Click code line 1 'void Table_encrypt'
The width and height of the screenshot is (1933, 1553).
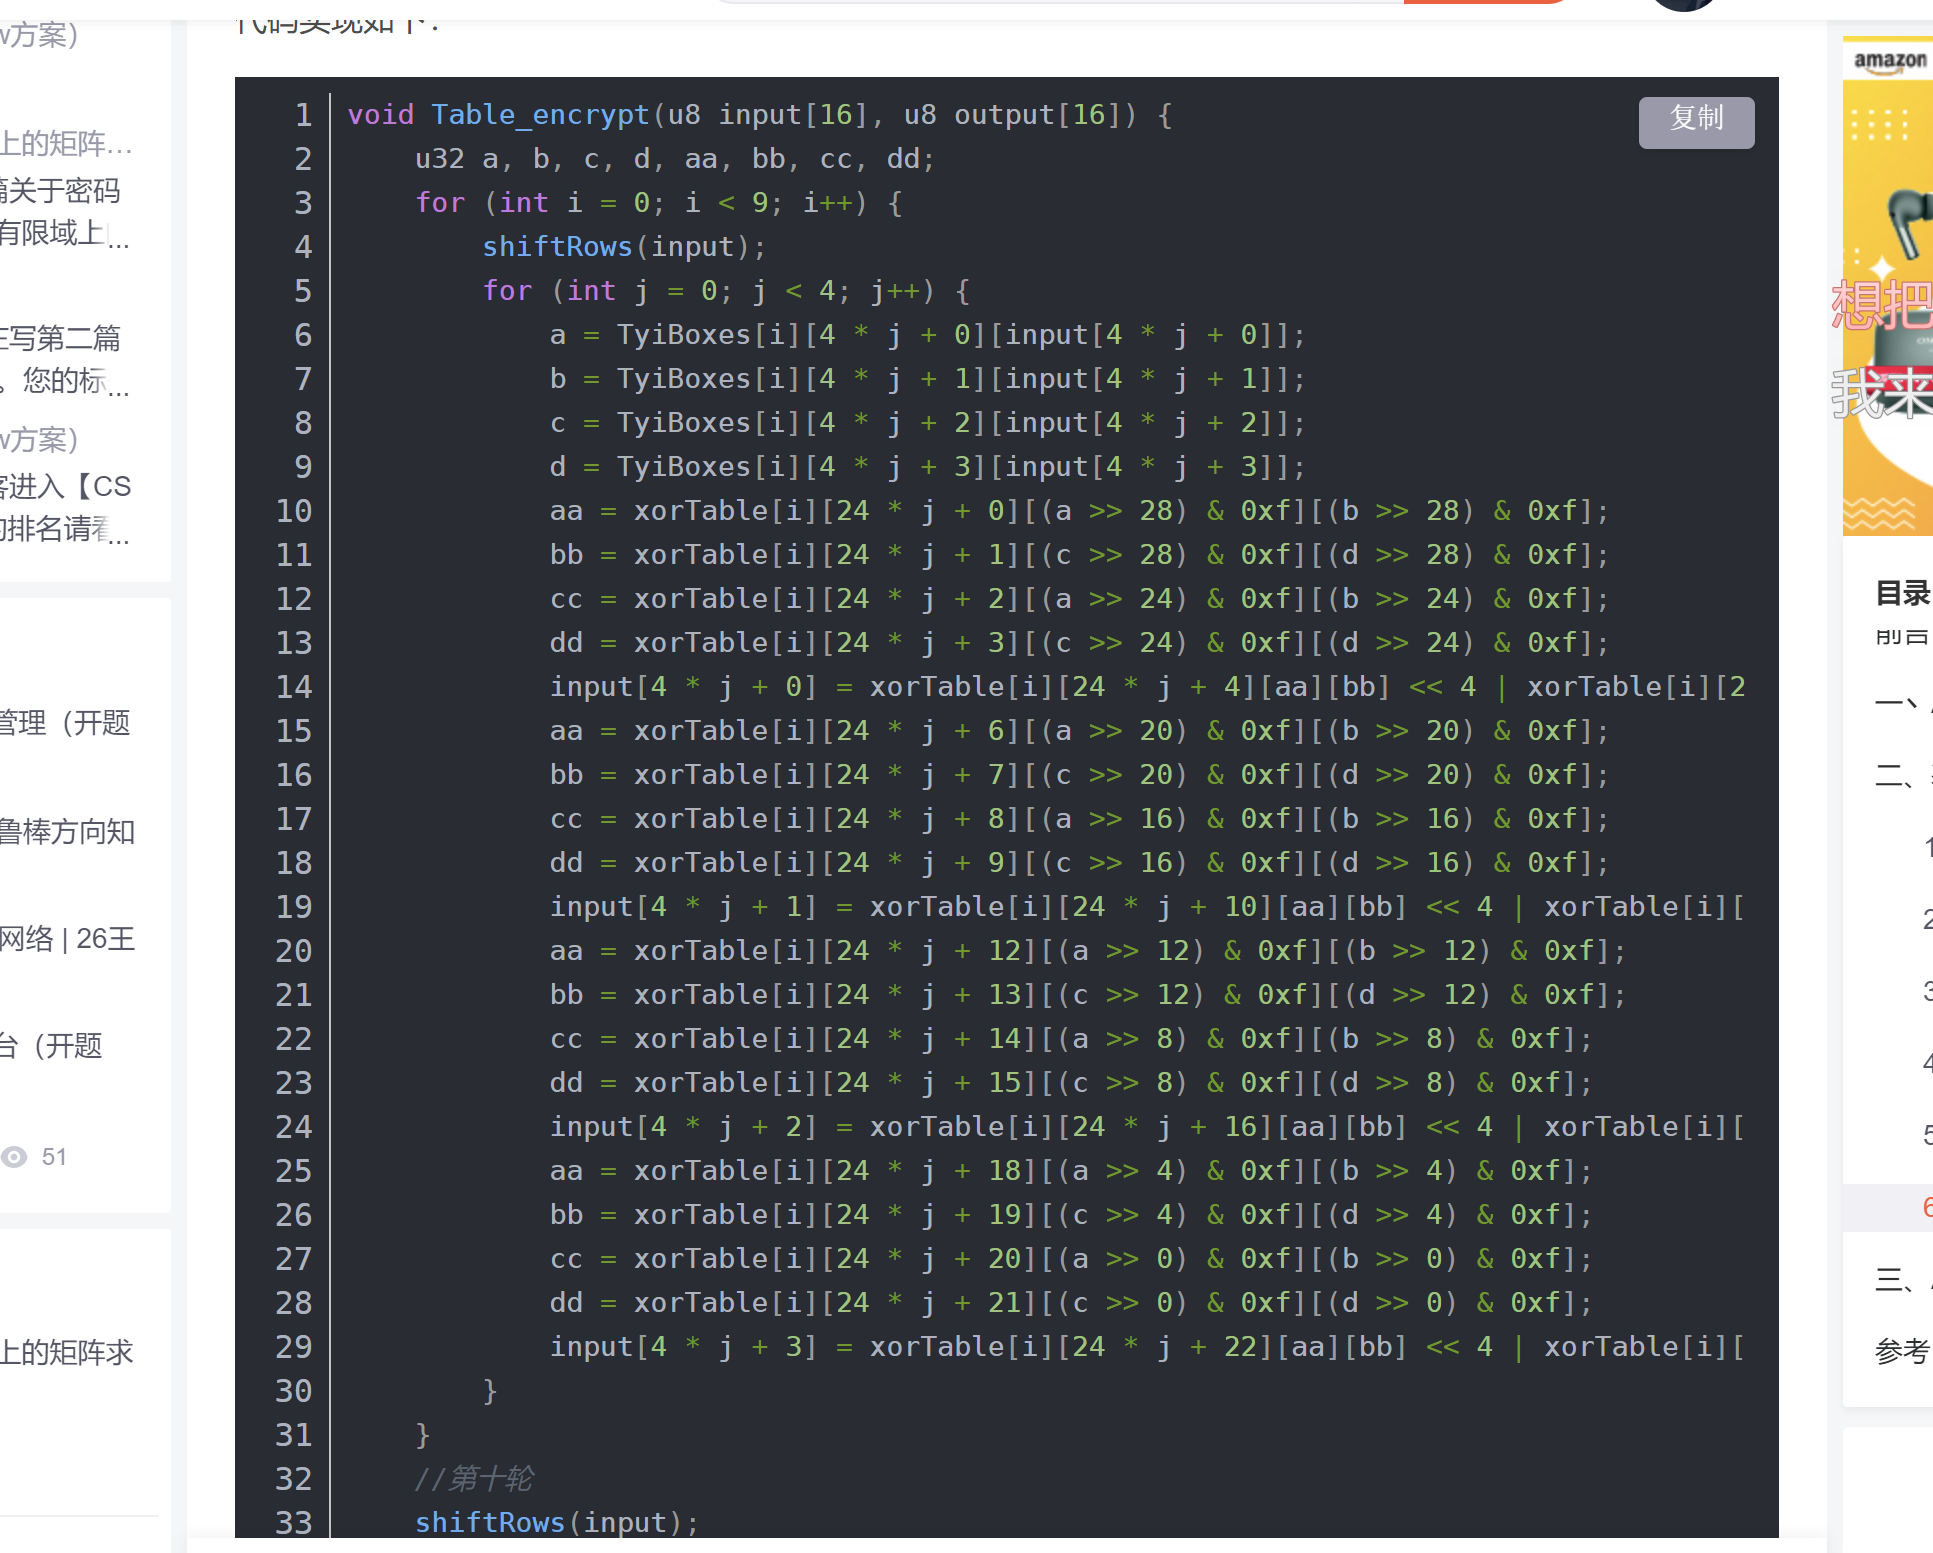pos(760,115)
